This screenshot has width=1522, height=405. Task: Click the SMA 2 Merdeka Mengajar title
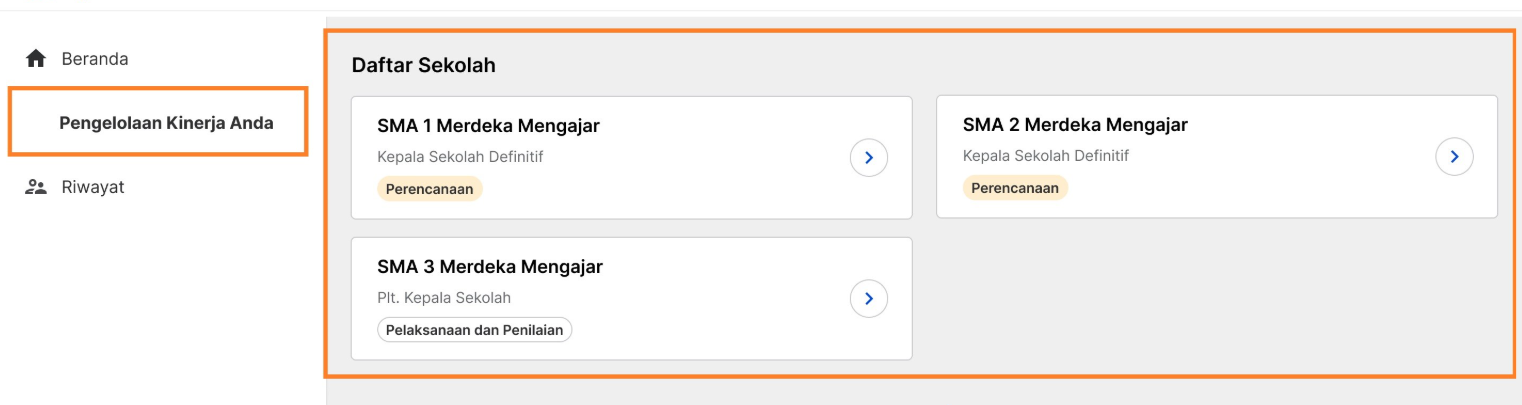1075,125
